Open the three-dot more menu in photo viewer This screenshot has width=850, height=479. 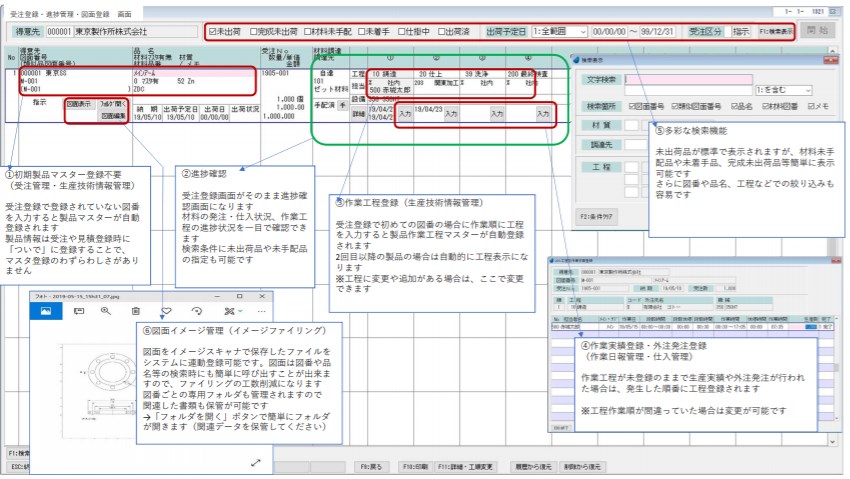click(261, 311)
